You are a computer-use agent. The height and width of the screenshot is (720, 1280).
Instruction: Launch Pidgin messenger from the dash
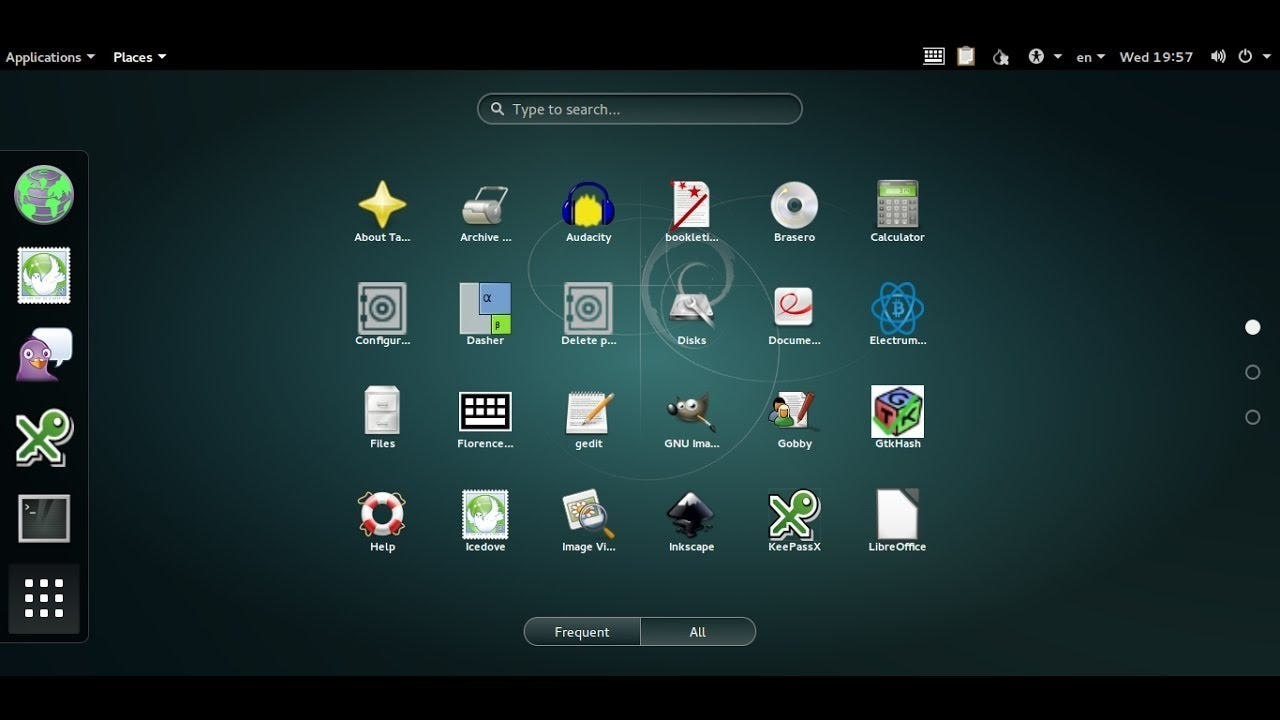(44, 355)
